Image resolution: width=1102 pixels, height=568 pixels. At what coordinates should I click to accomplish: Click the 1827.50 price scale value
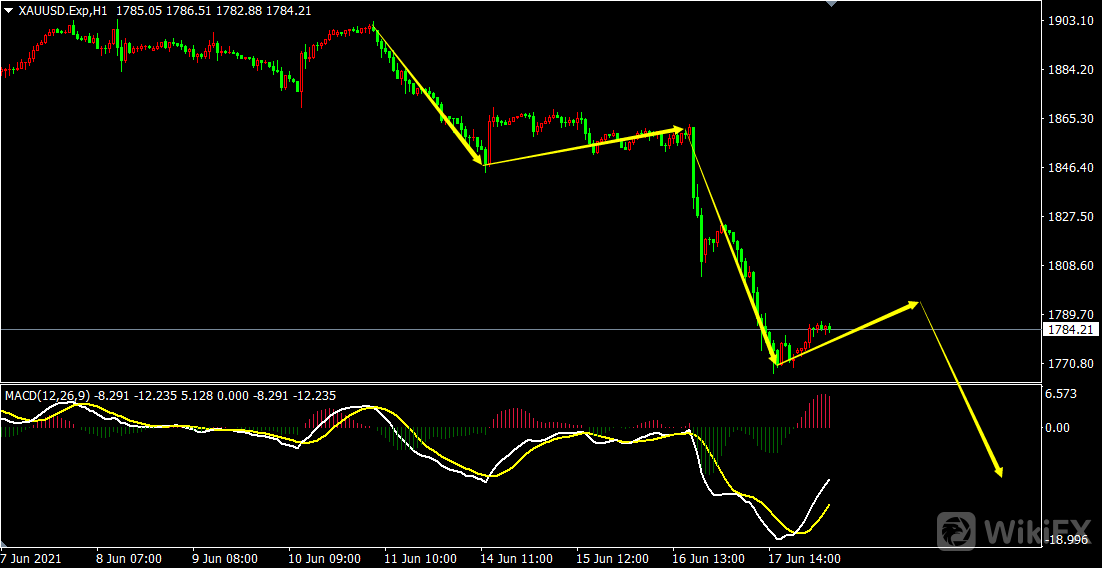[1070, 217]
